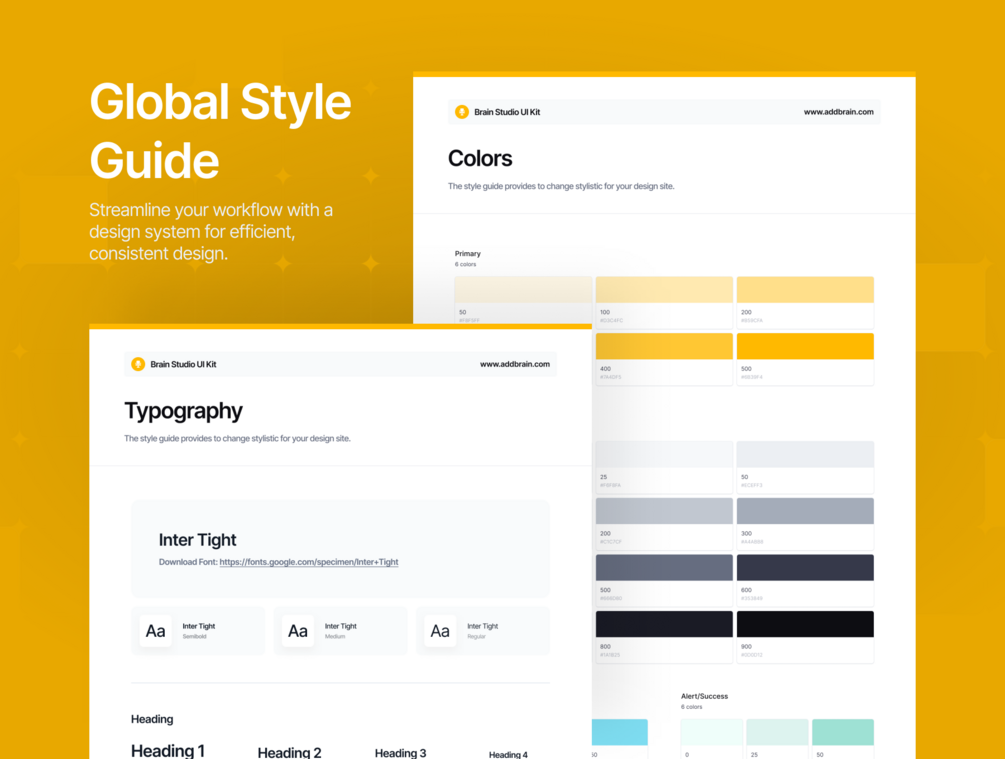This screenshot has width=1005, height=759.
Task: Click the 'Heading 4' sample text
Action: 508,755
